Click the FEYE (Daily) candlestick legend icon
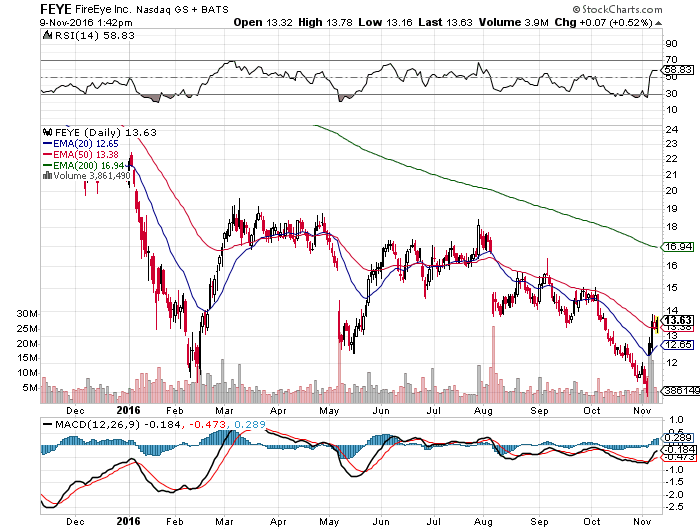Viewport: 700px width, 530px height. pyautogui.click(x=47, y=133)
